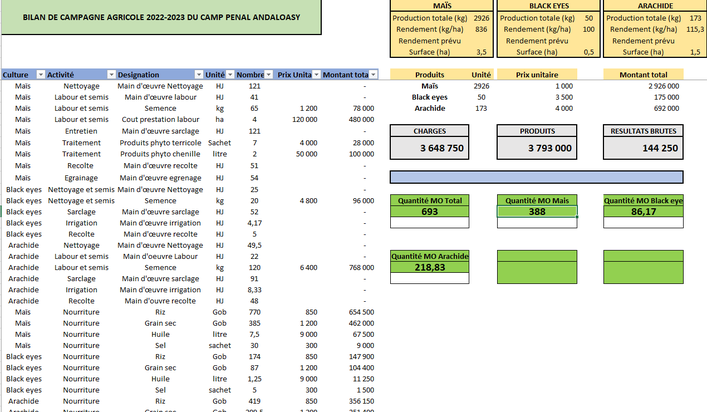
Task: Click the empty blue bar cell
Action: pos(547,177)
